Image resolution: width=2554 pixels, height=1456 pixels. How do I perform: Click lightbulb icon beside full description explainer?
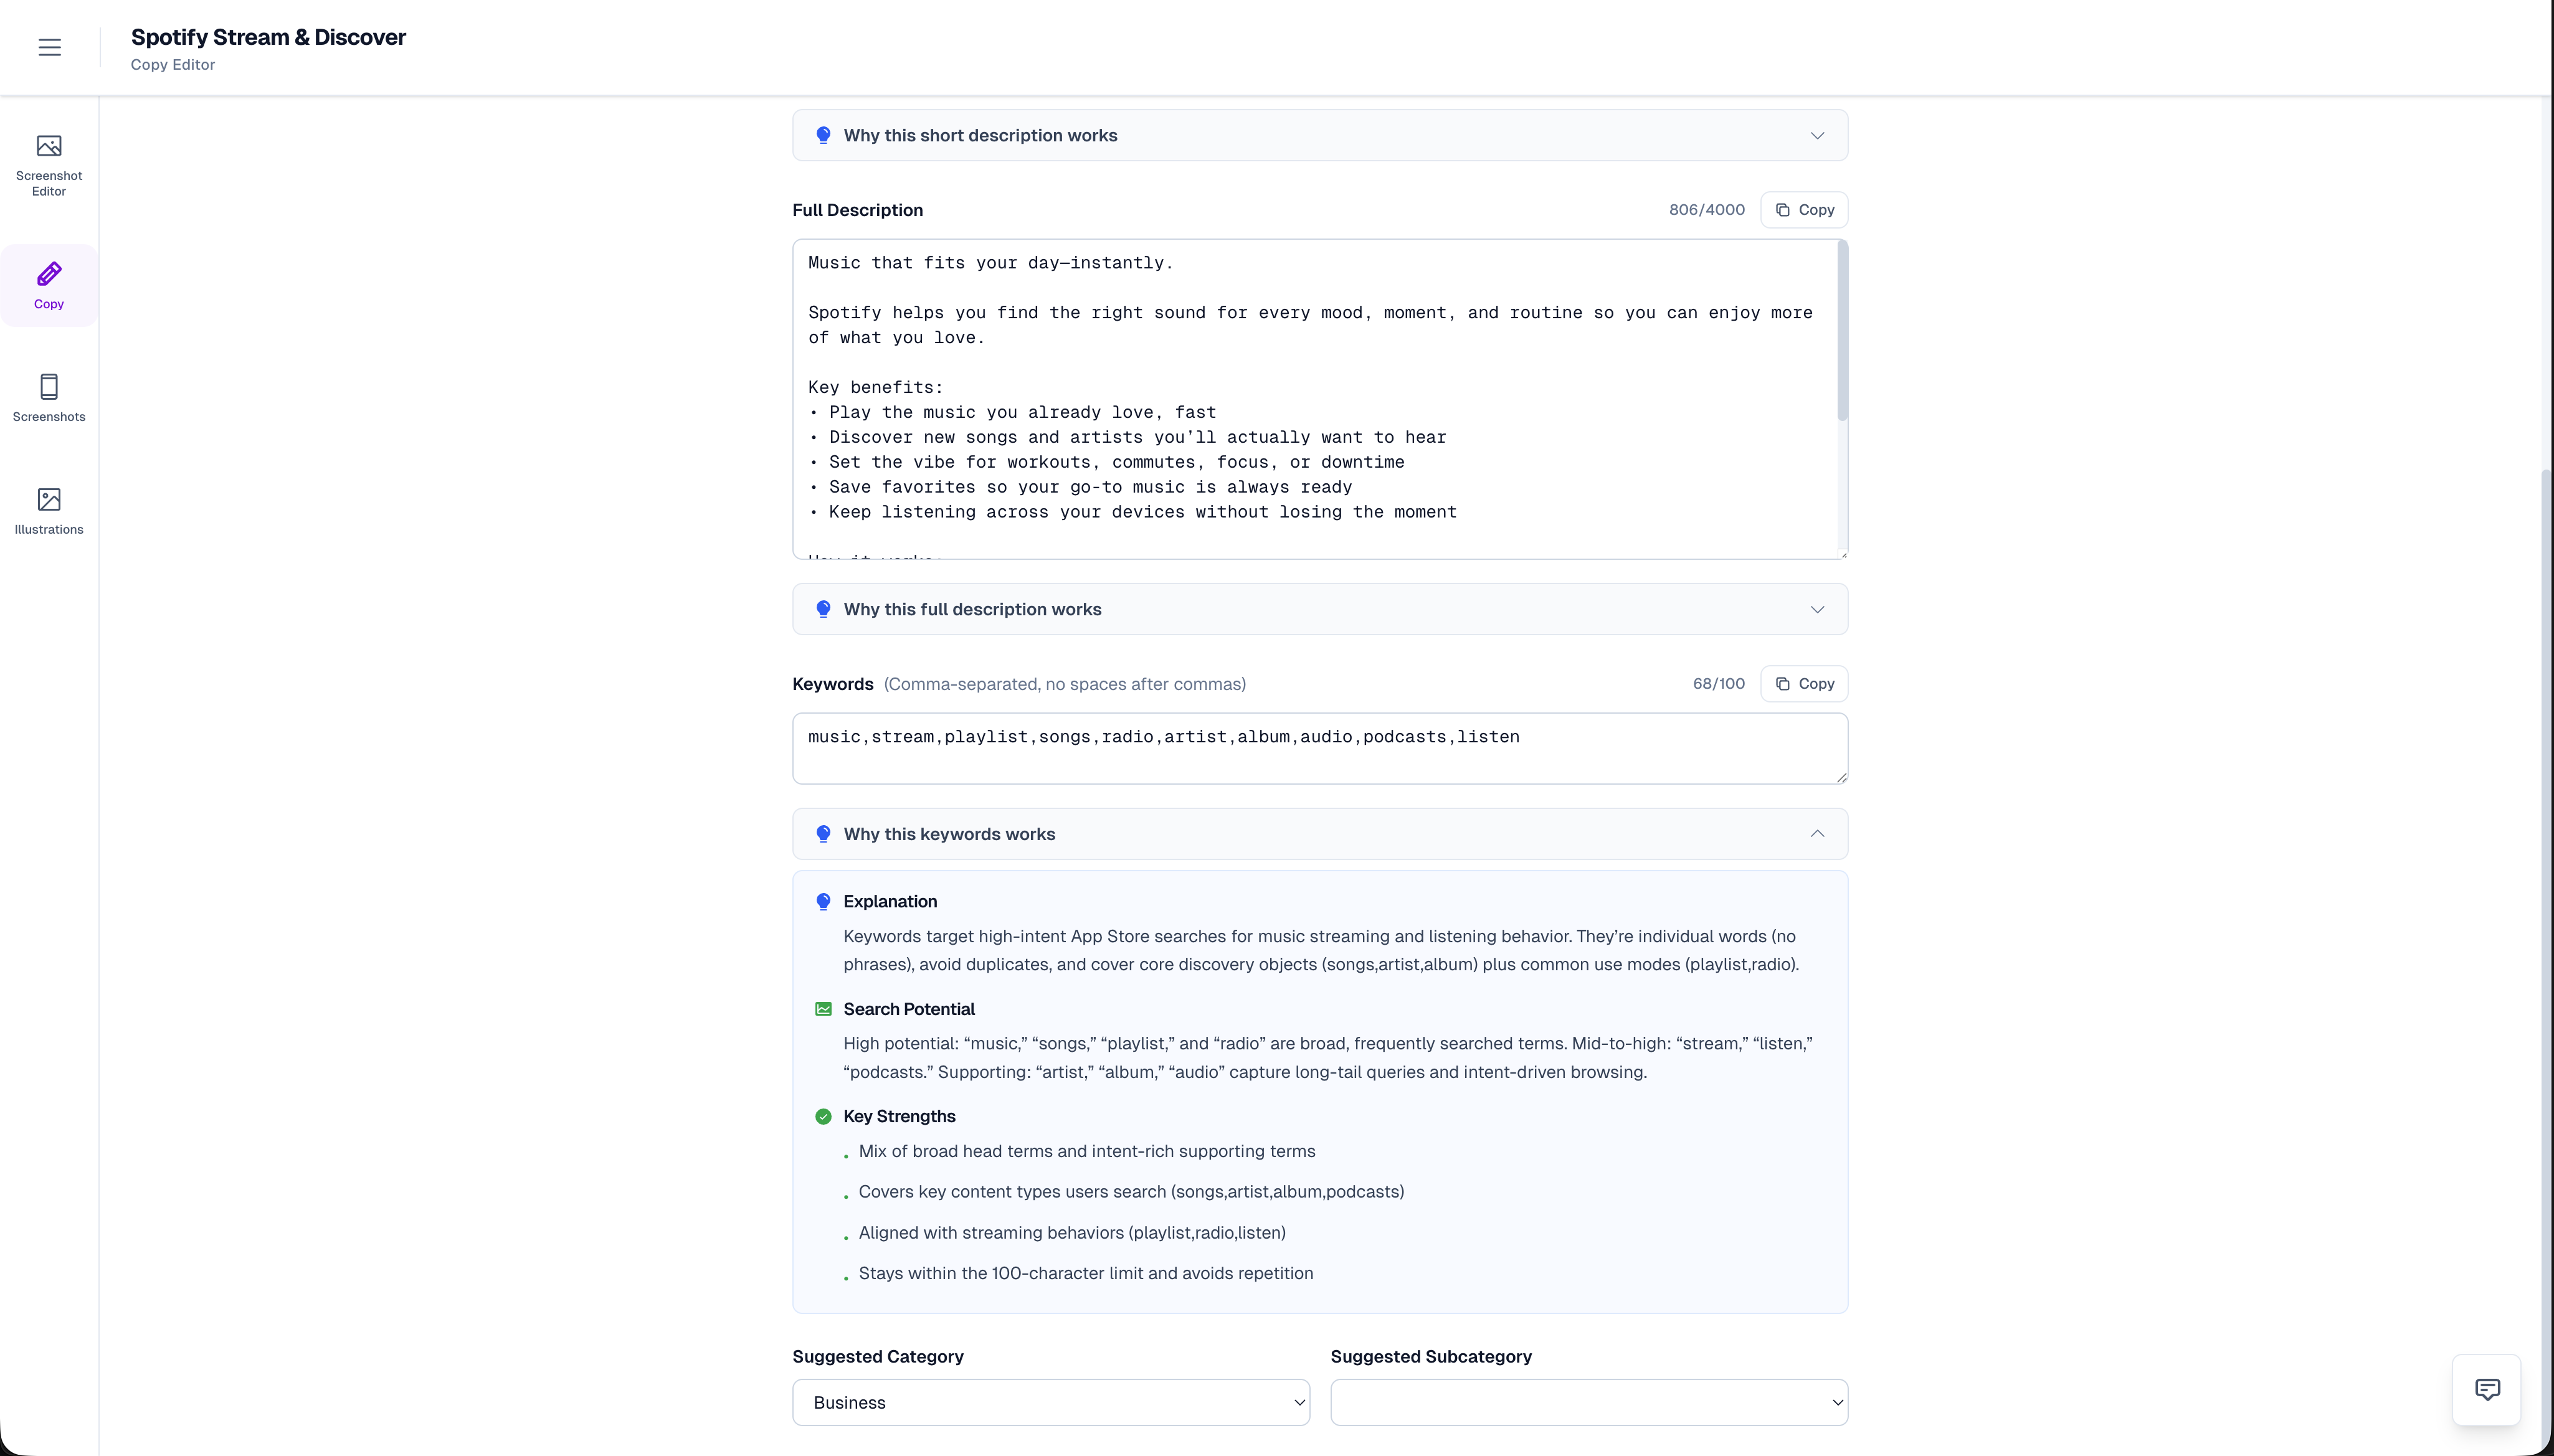pyautogui.click(x=823, y=609)
